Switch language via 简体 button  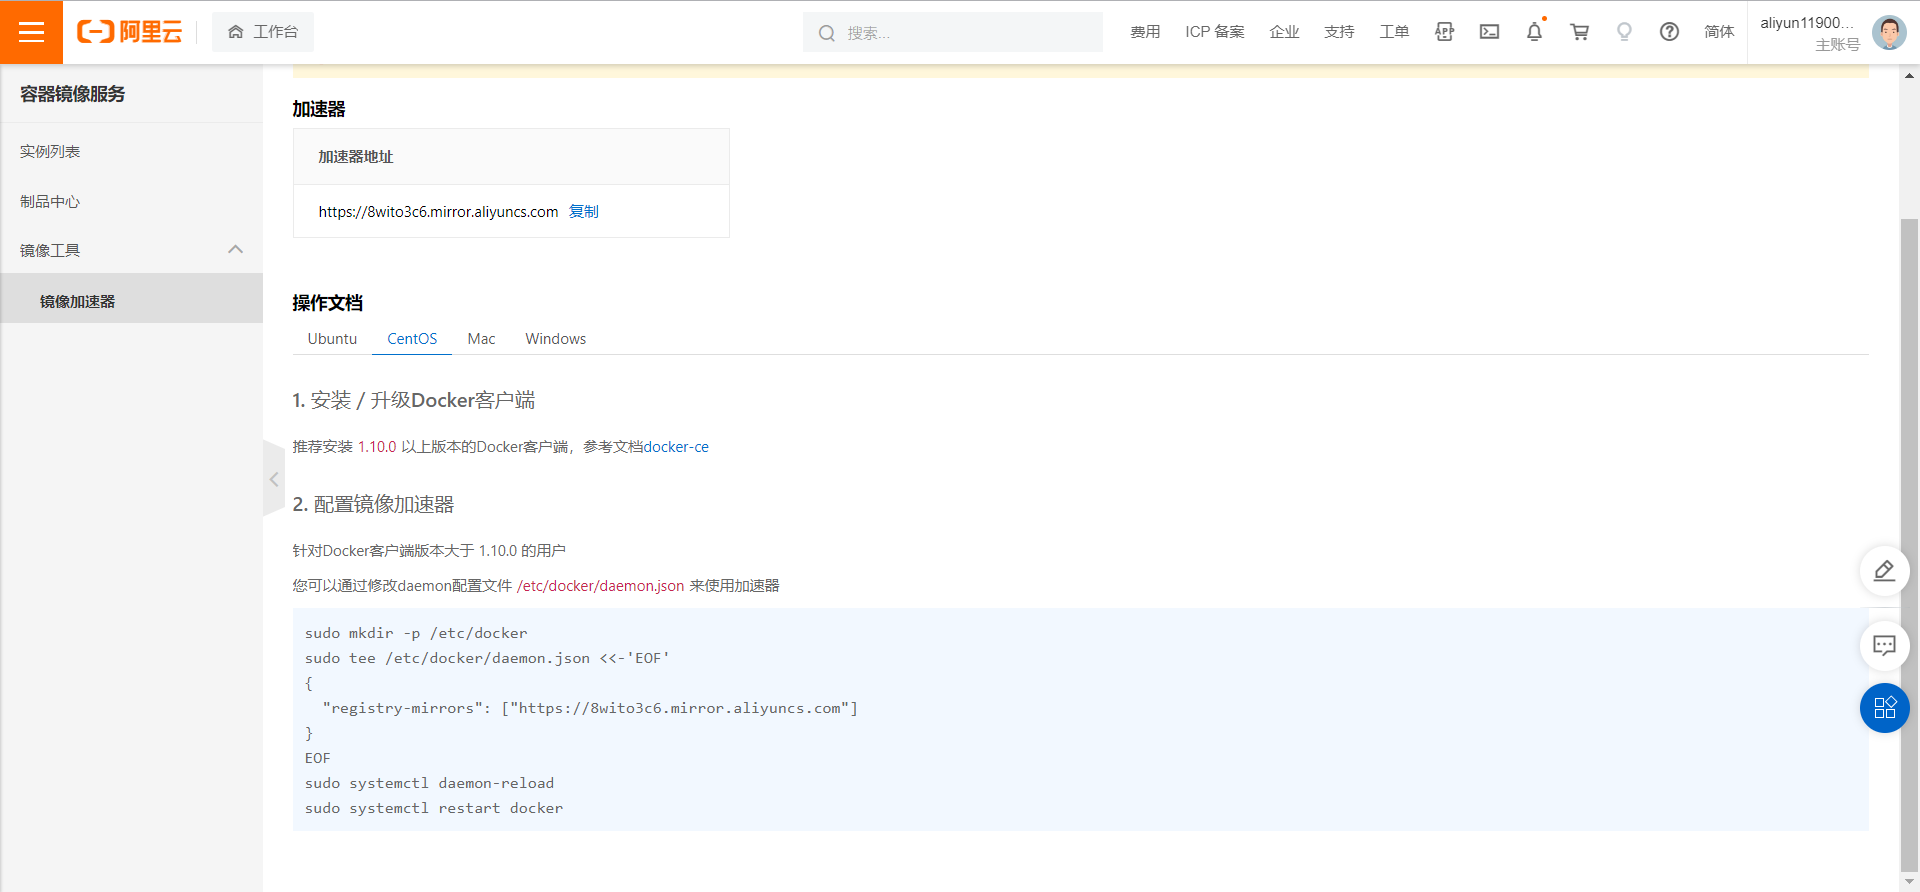(x=1719, y=32)
